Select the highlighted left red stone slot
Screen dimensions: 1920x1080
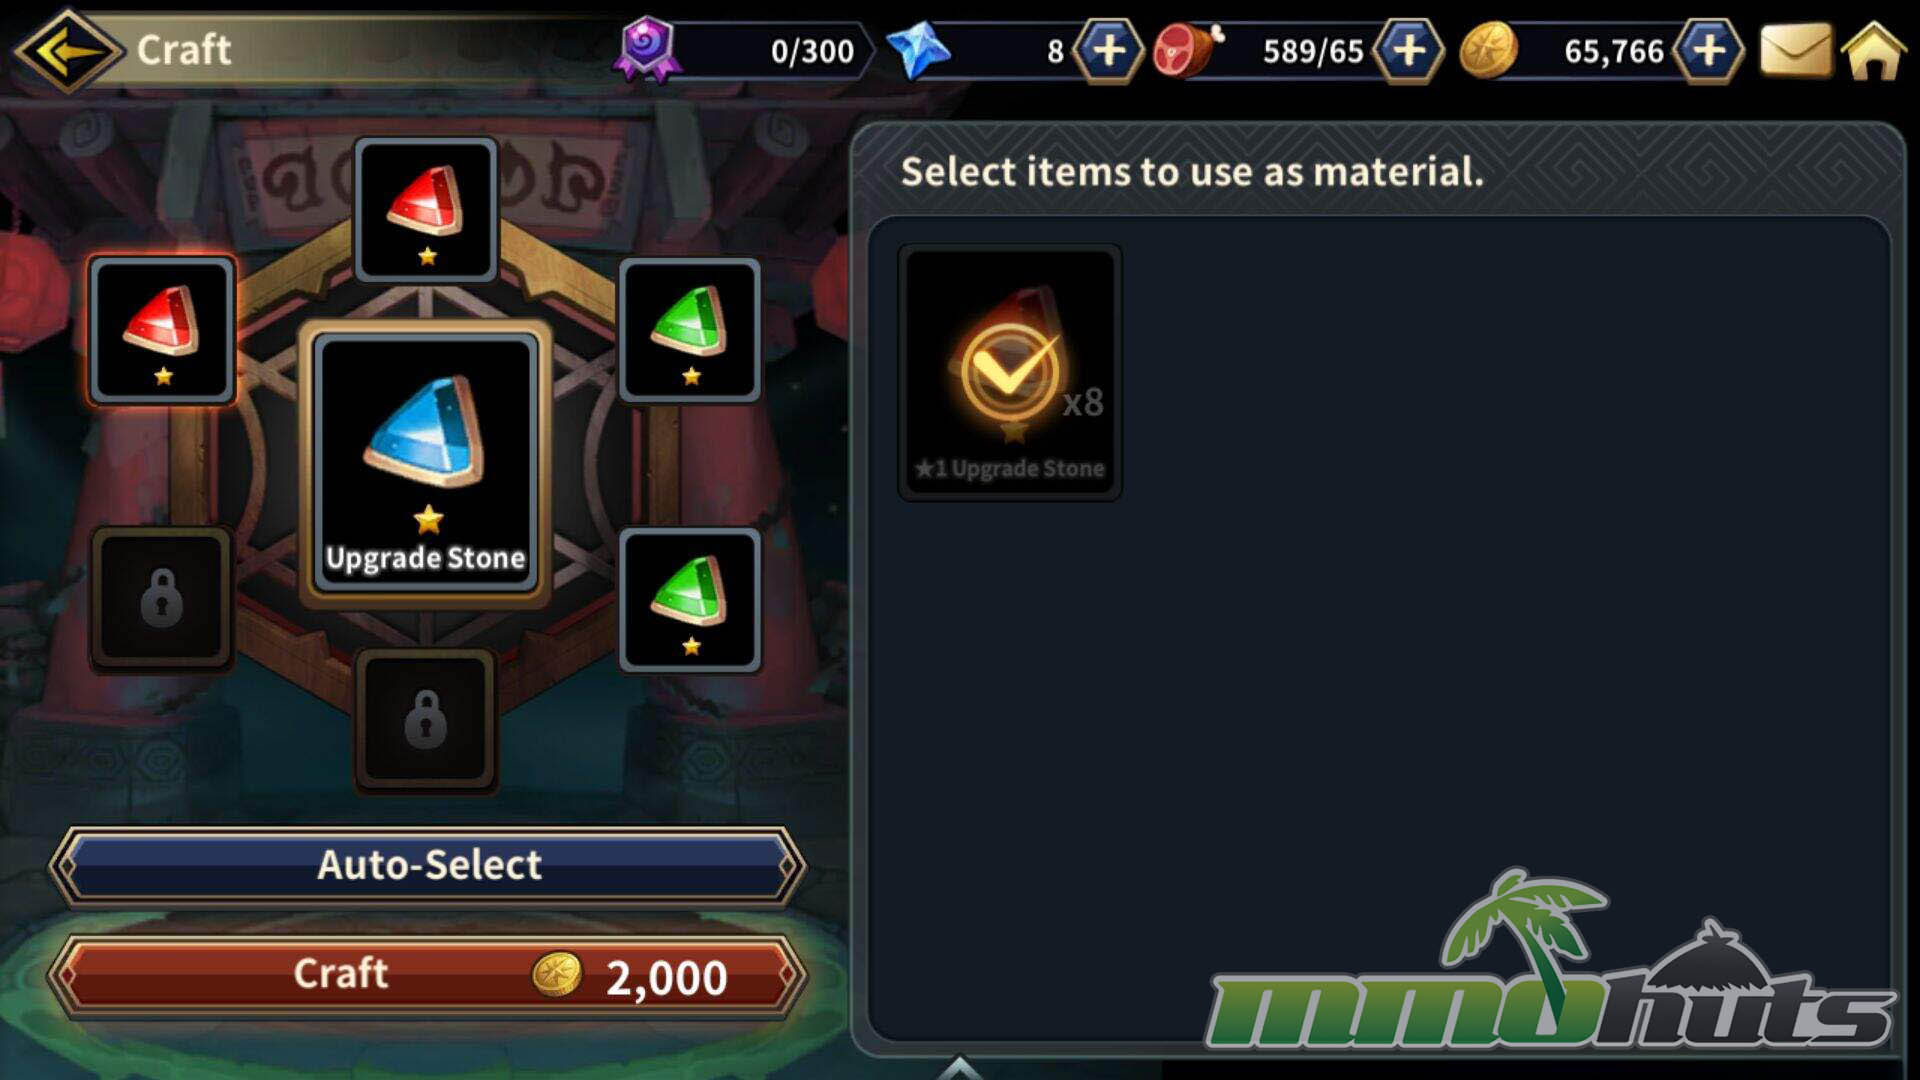162,330
